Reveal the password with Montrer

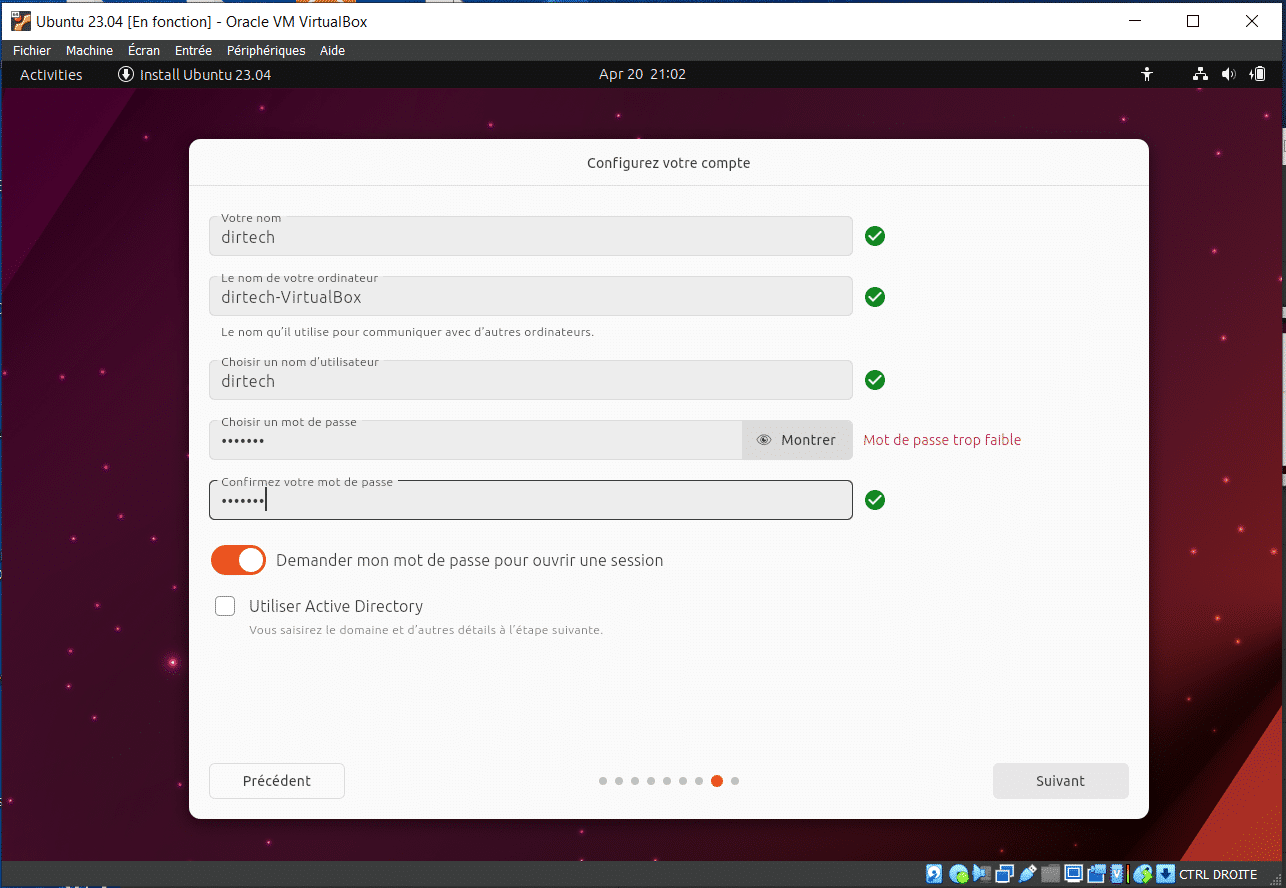click(797, 440)
